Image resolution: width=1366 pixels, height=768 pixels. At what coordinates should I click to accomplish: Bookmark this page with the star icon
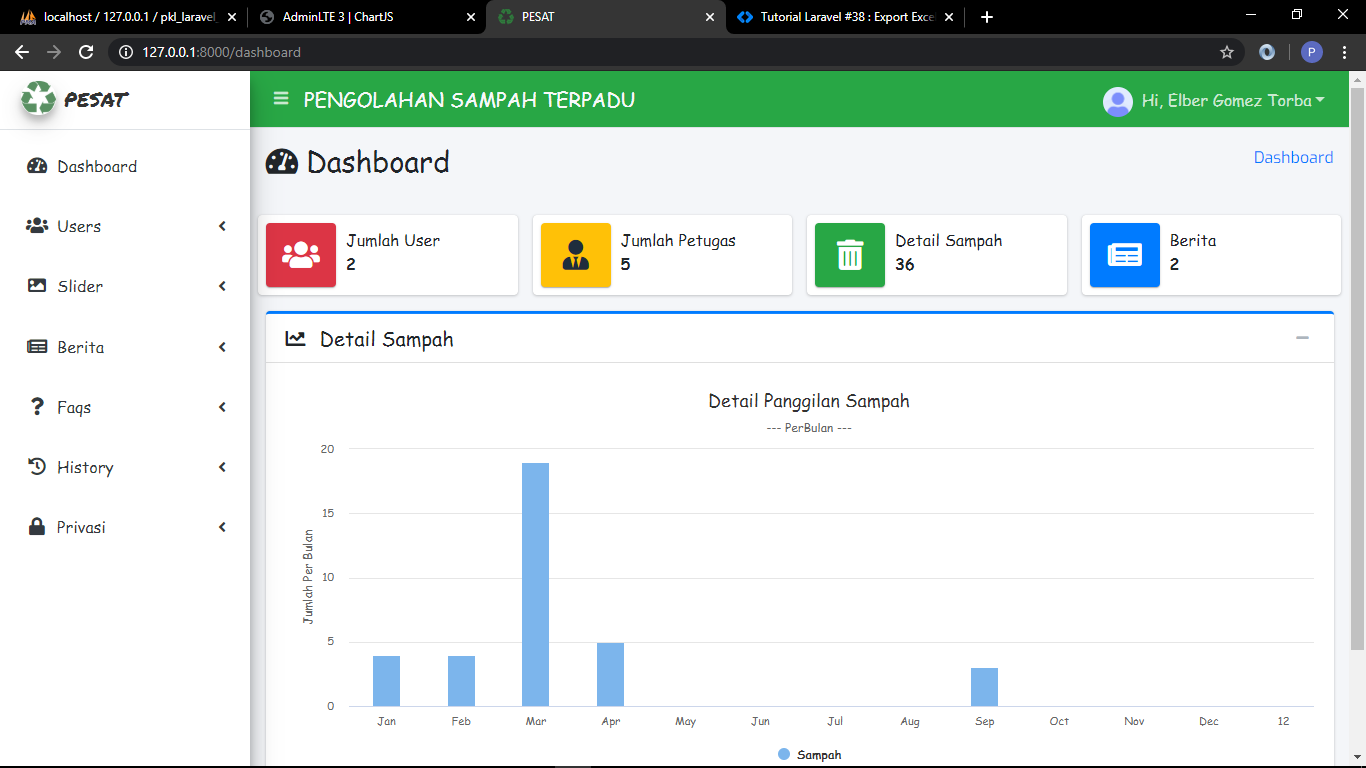click(1226, 52)
